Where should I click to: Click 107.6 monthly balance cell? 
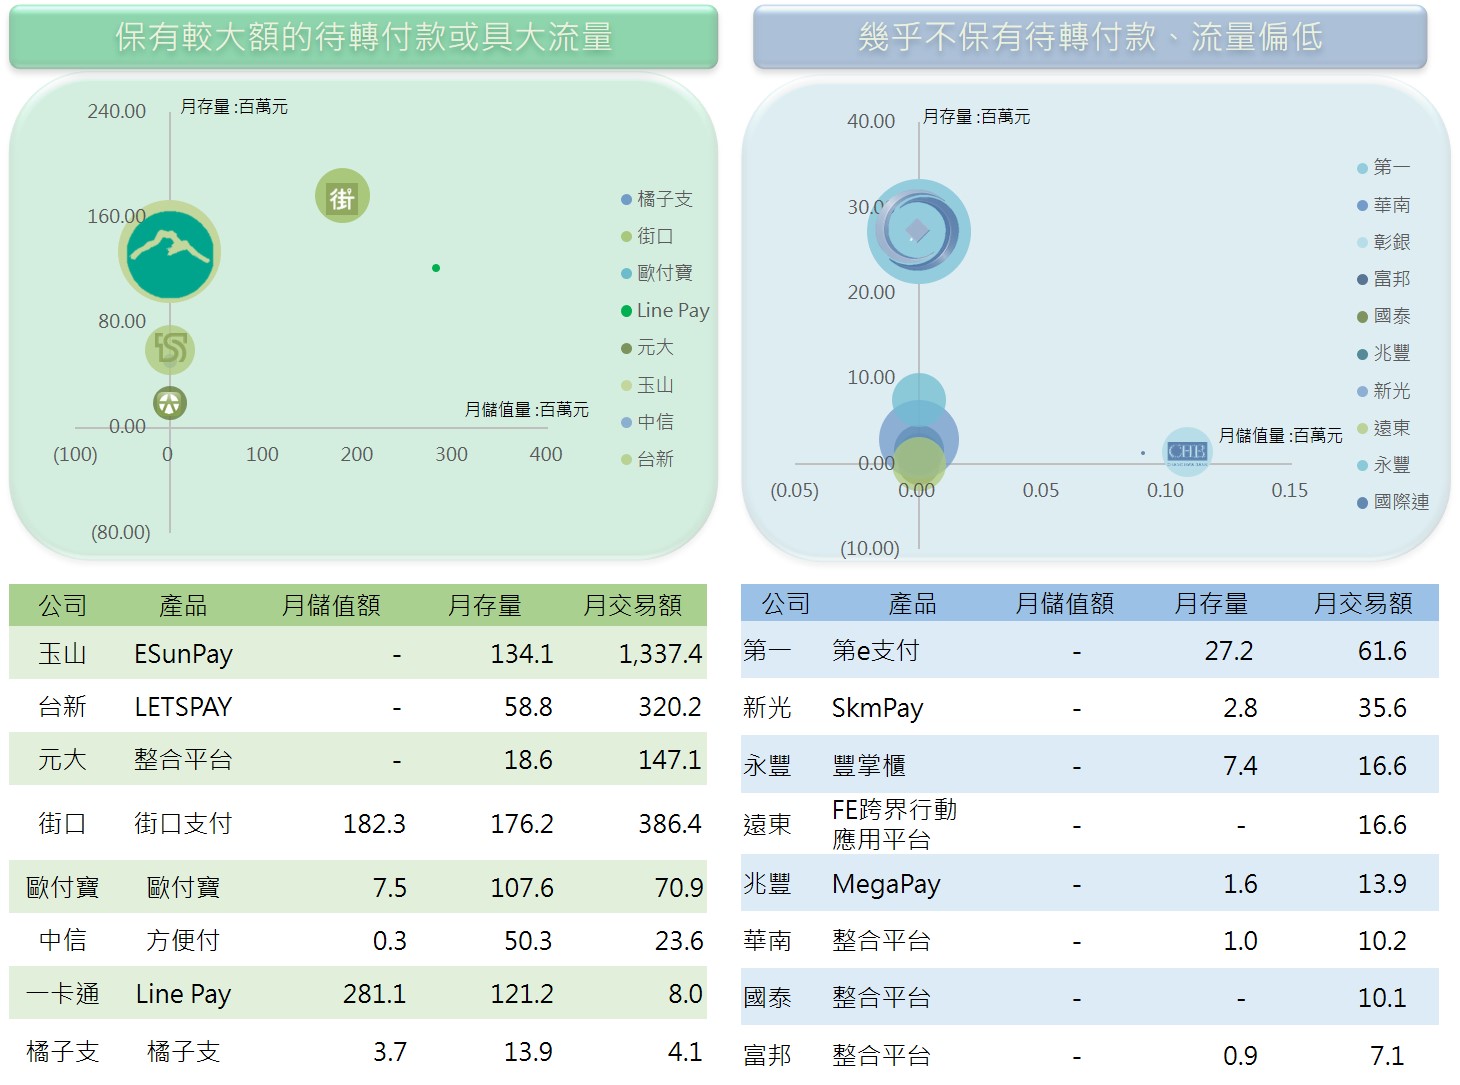pos(522,888)
